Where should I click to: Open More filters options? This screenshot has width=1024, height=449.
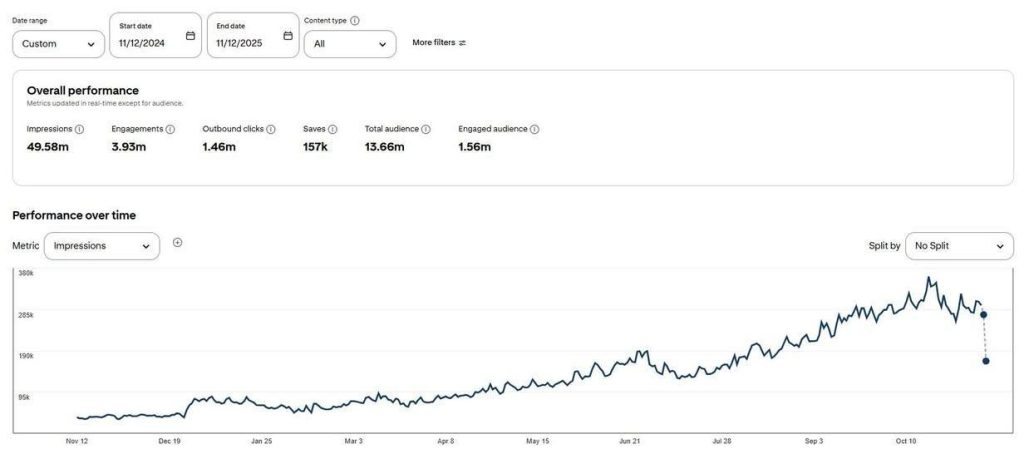pyautogui.click(x=439, y=43)
